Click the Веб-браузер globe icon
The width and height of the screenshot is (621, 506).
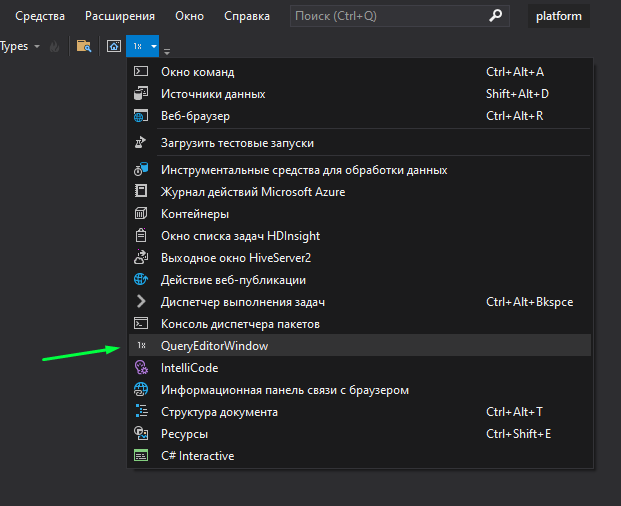pos(141,116)
